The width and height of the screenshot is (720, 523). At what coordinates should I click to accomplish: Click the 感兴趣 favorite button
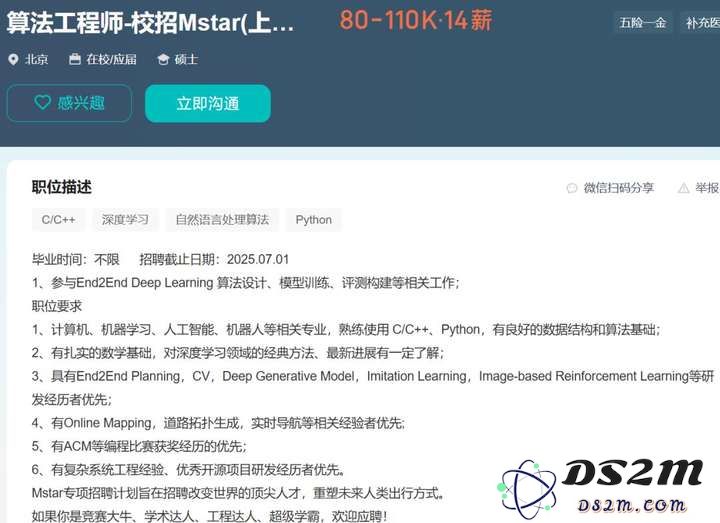[69, 103]
